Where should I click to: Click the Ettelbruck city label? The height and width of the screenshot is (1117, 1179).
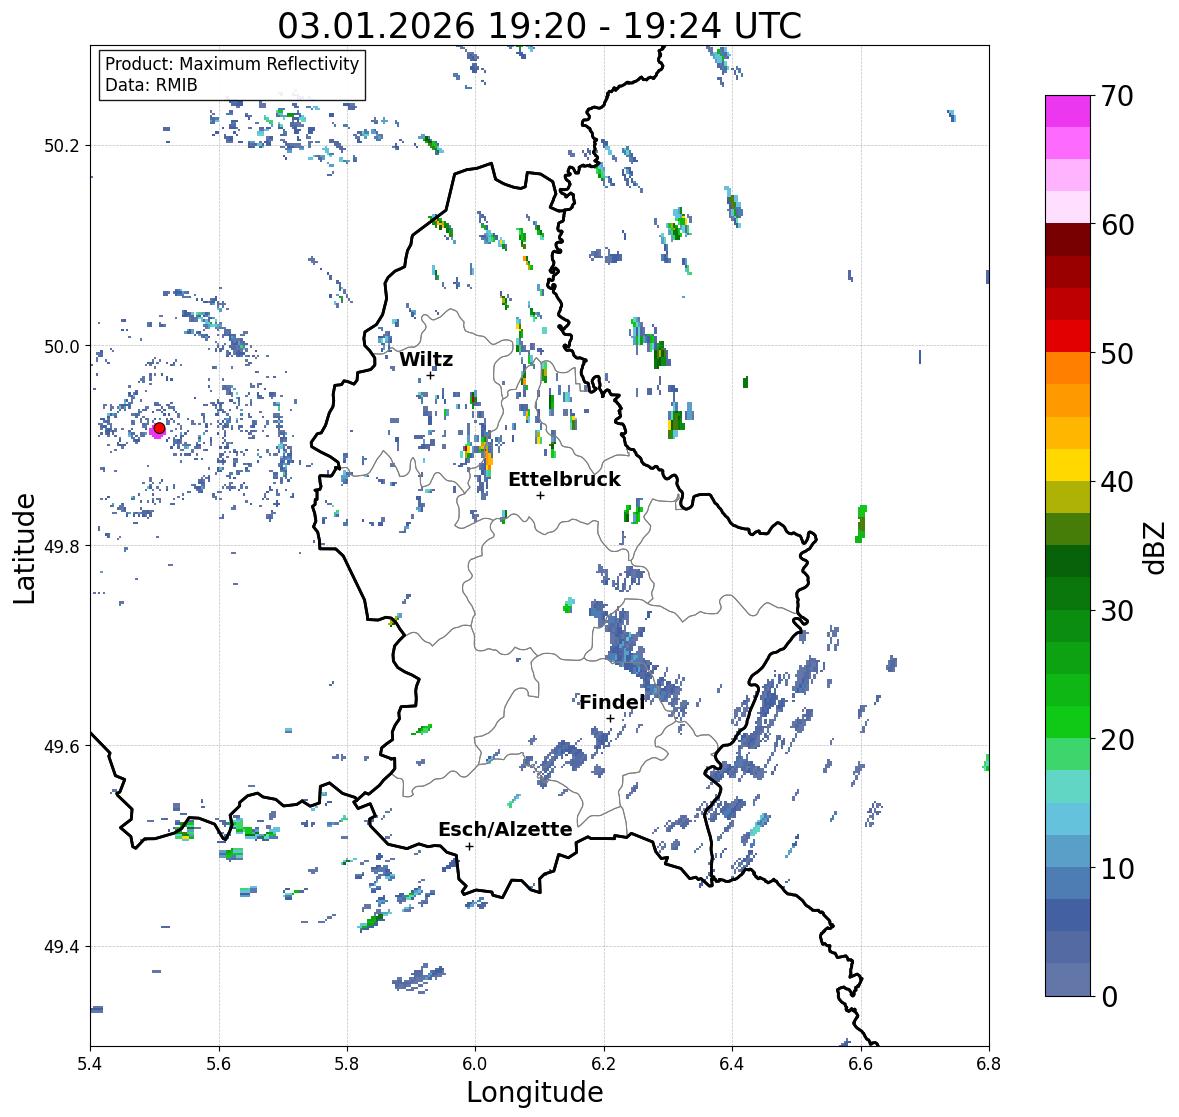click(x=564, y=480)
